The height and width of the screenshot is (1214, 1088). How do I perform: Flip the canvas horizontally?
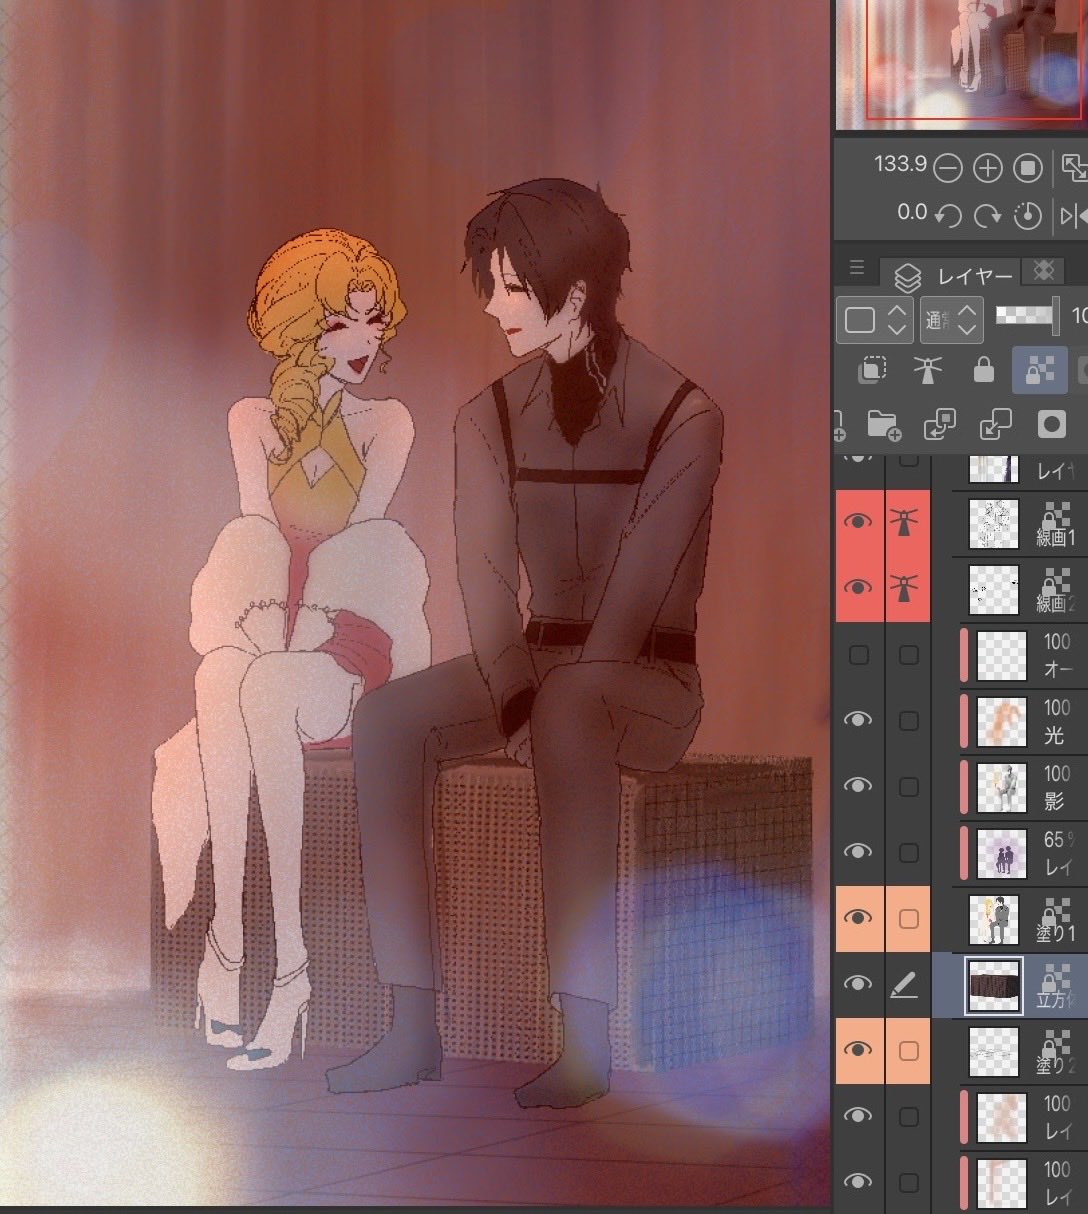1074,215
